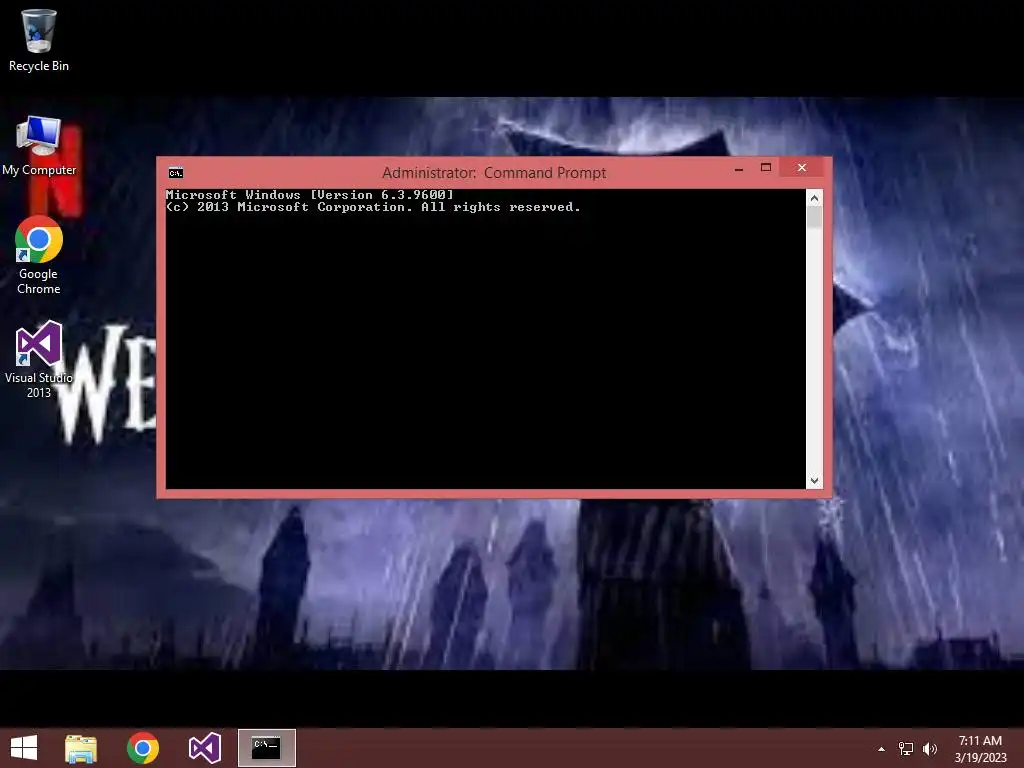The width and height of the screenshot is (1024, 768).
Task: Open File Explorer from the taskbar
Action: (81, 748)
